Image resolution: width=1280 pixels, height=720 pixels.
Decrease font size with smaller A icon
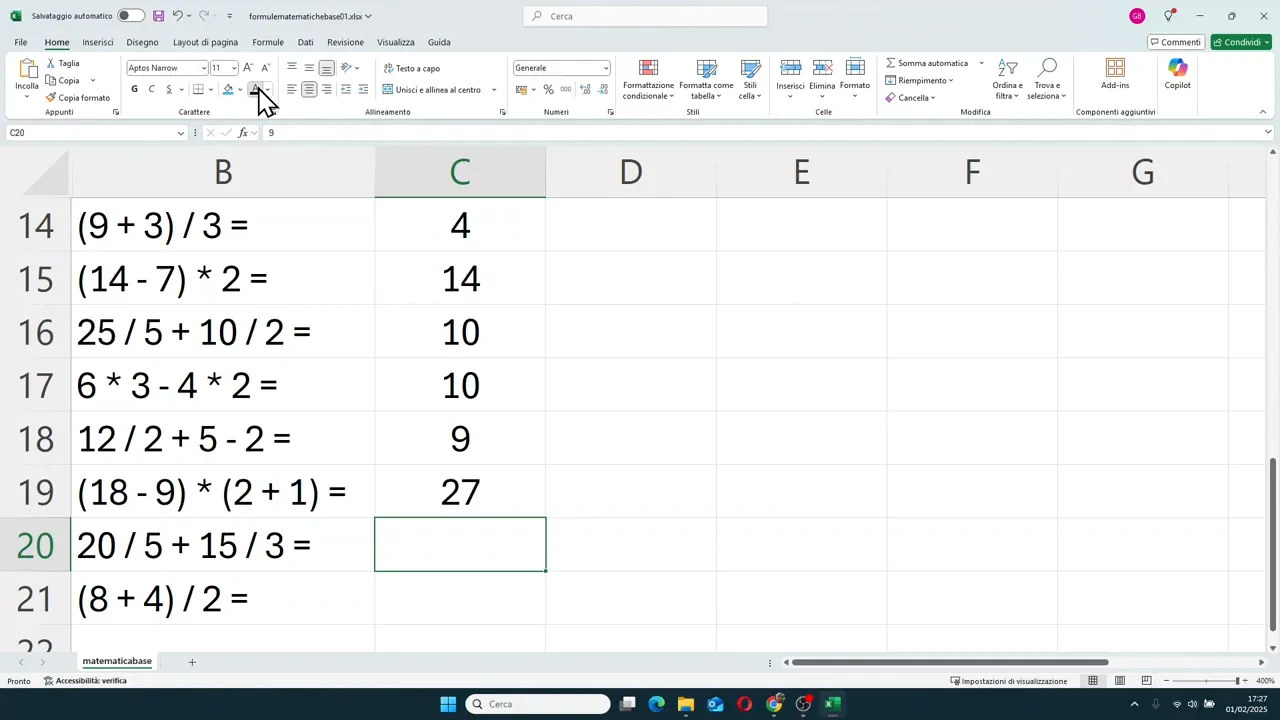265,68
